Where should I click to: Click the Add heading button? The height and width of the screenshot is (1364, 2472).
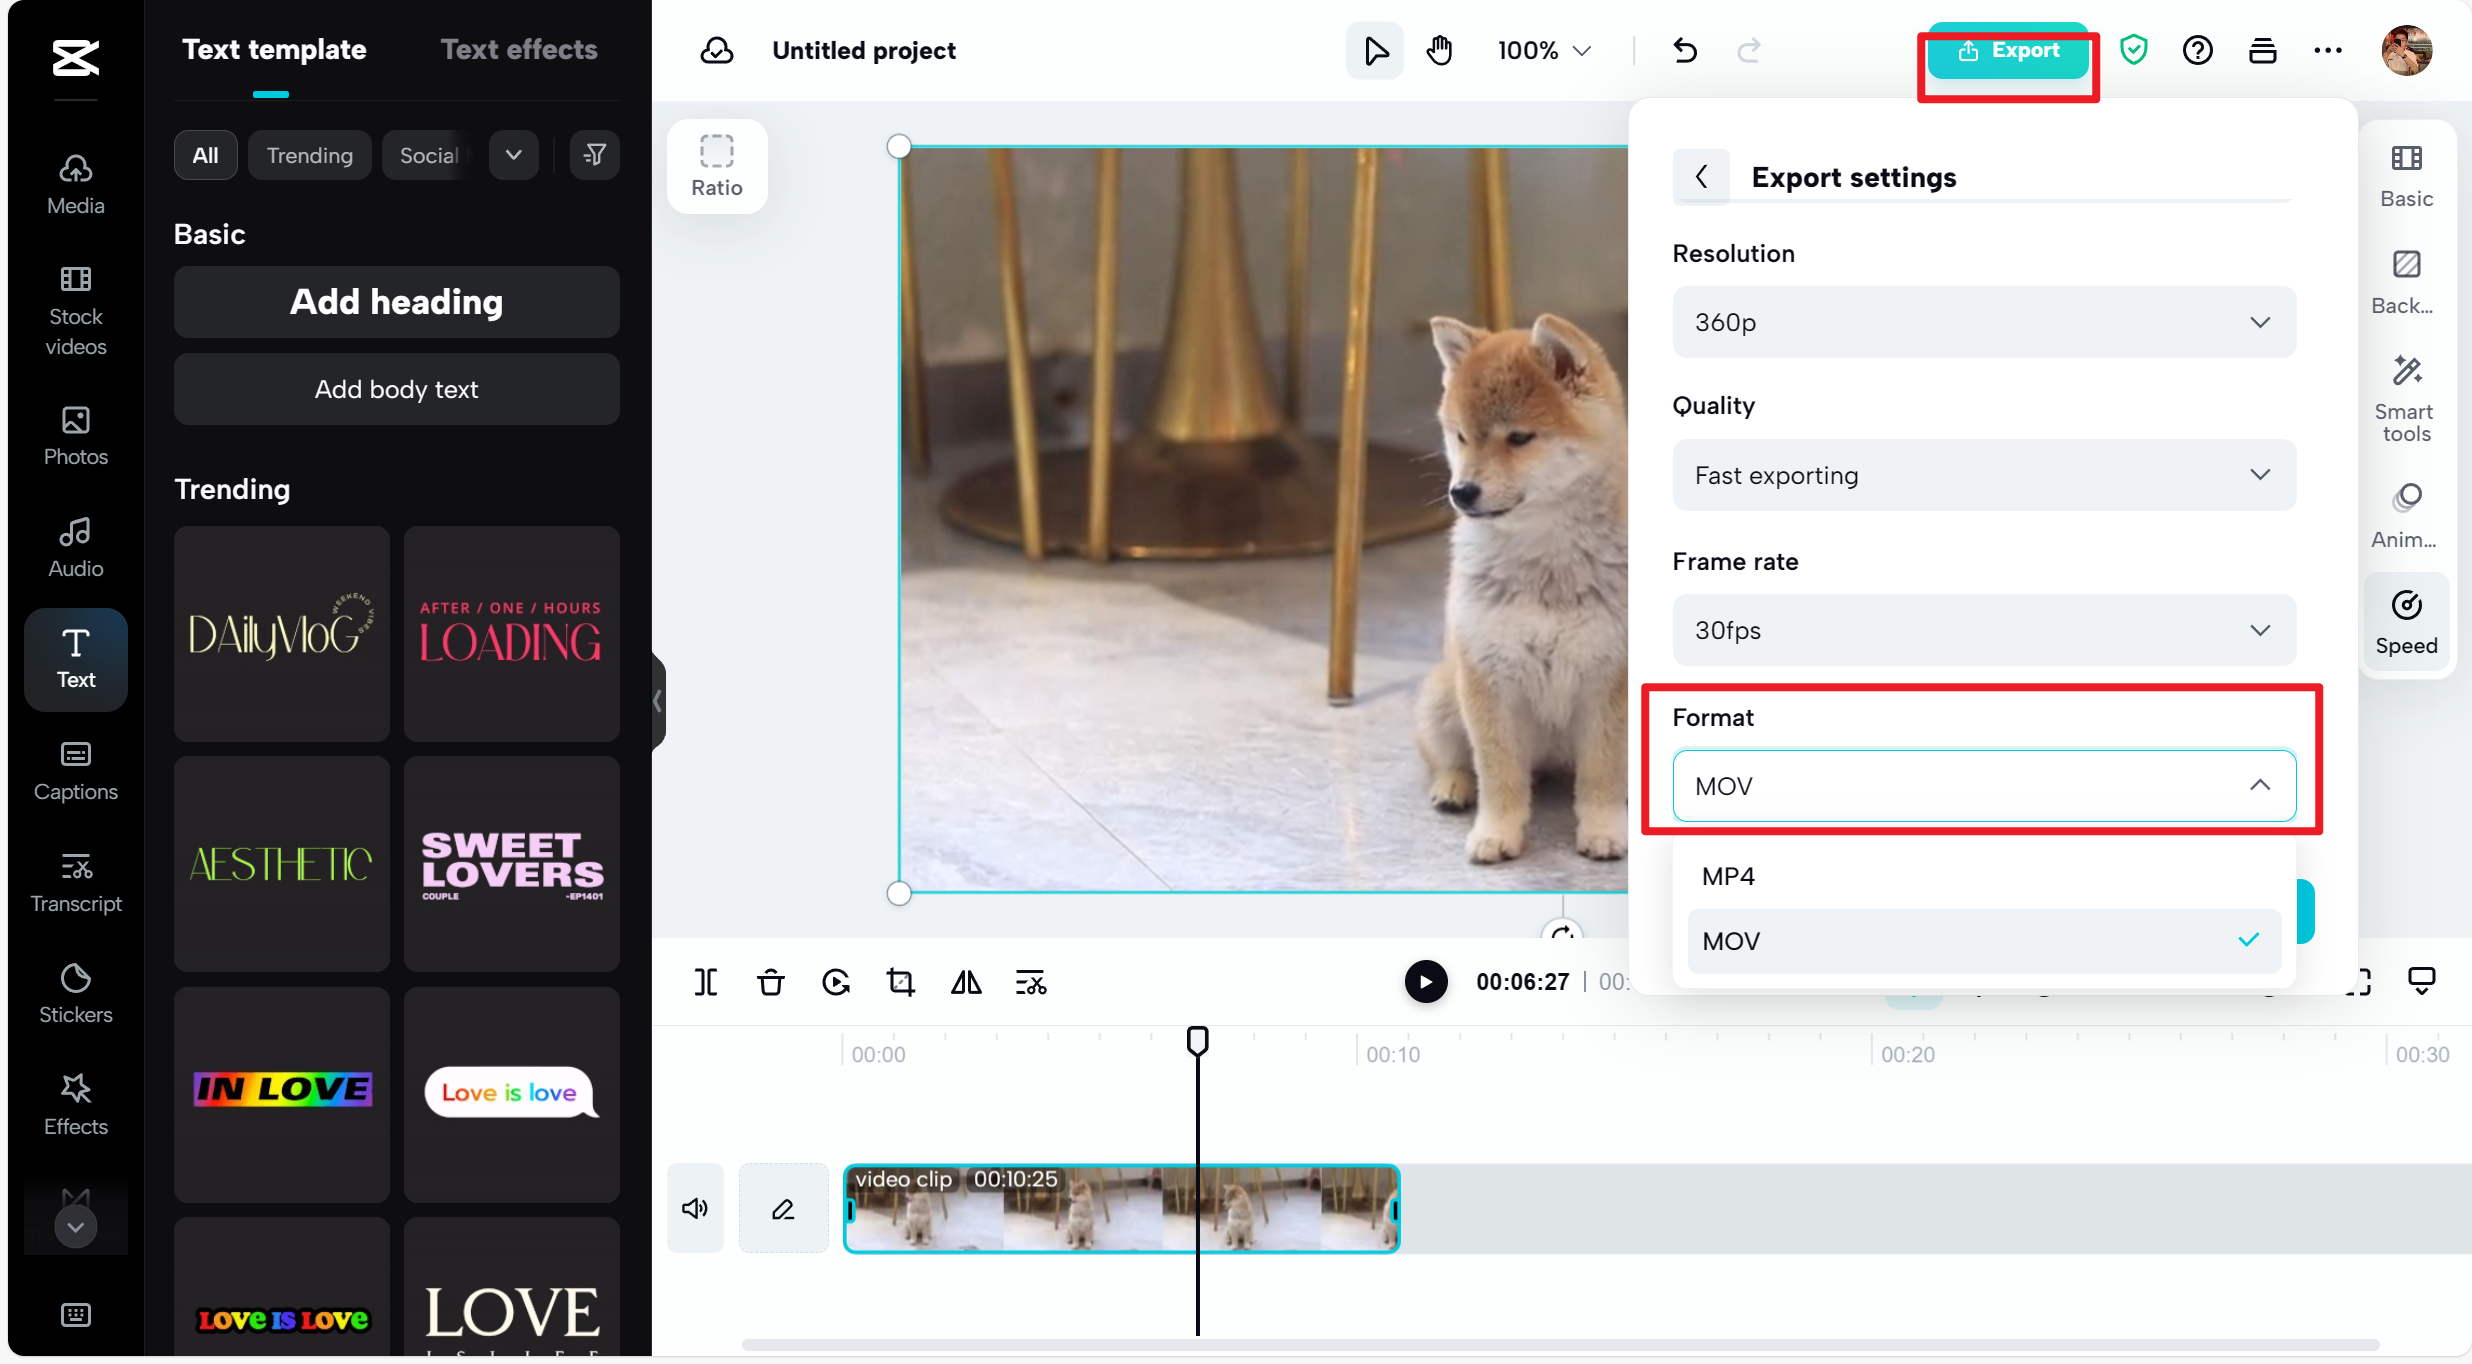tap(396, 302)
